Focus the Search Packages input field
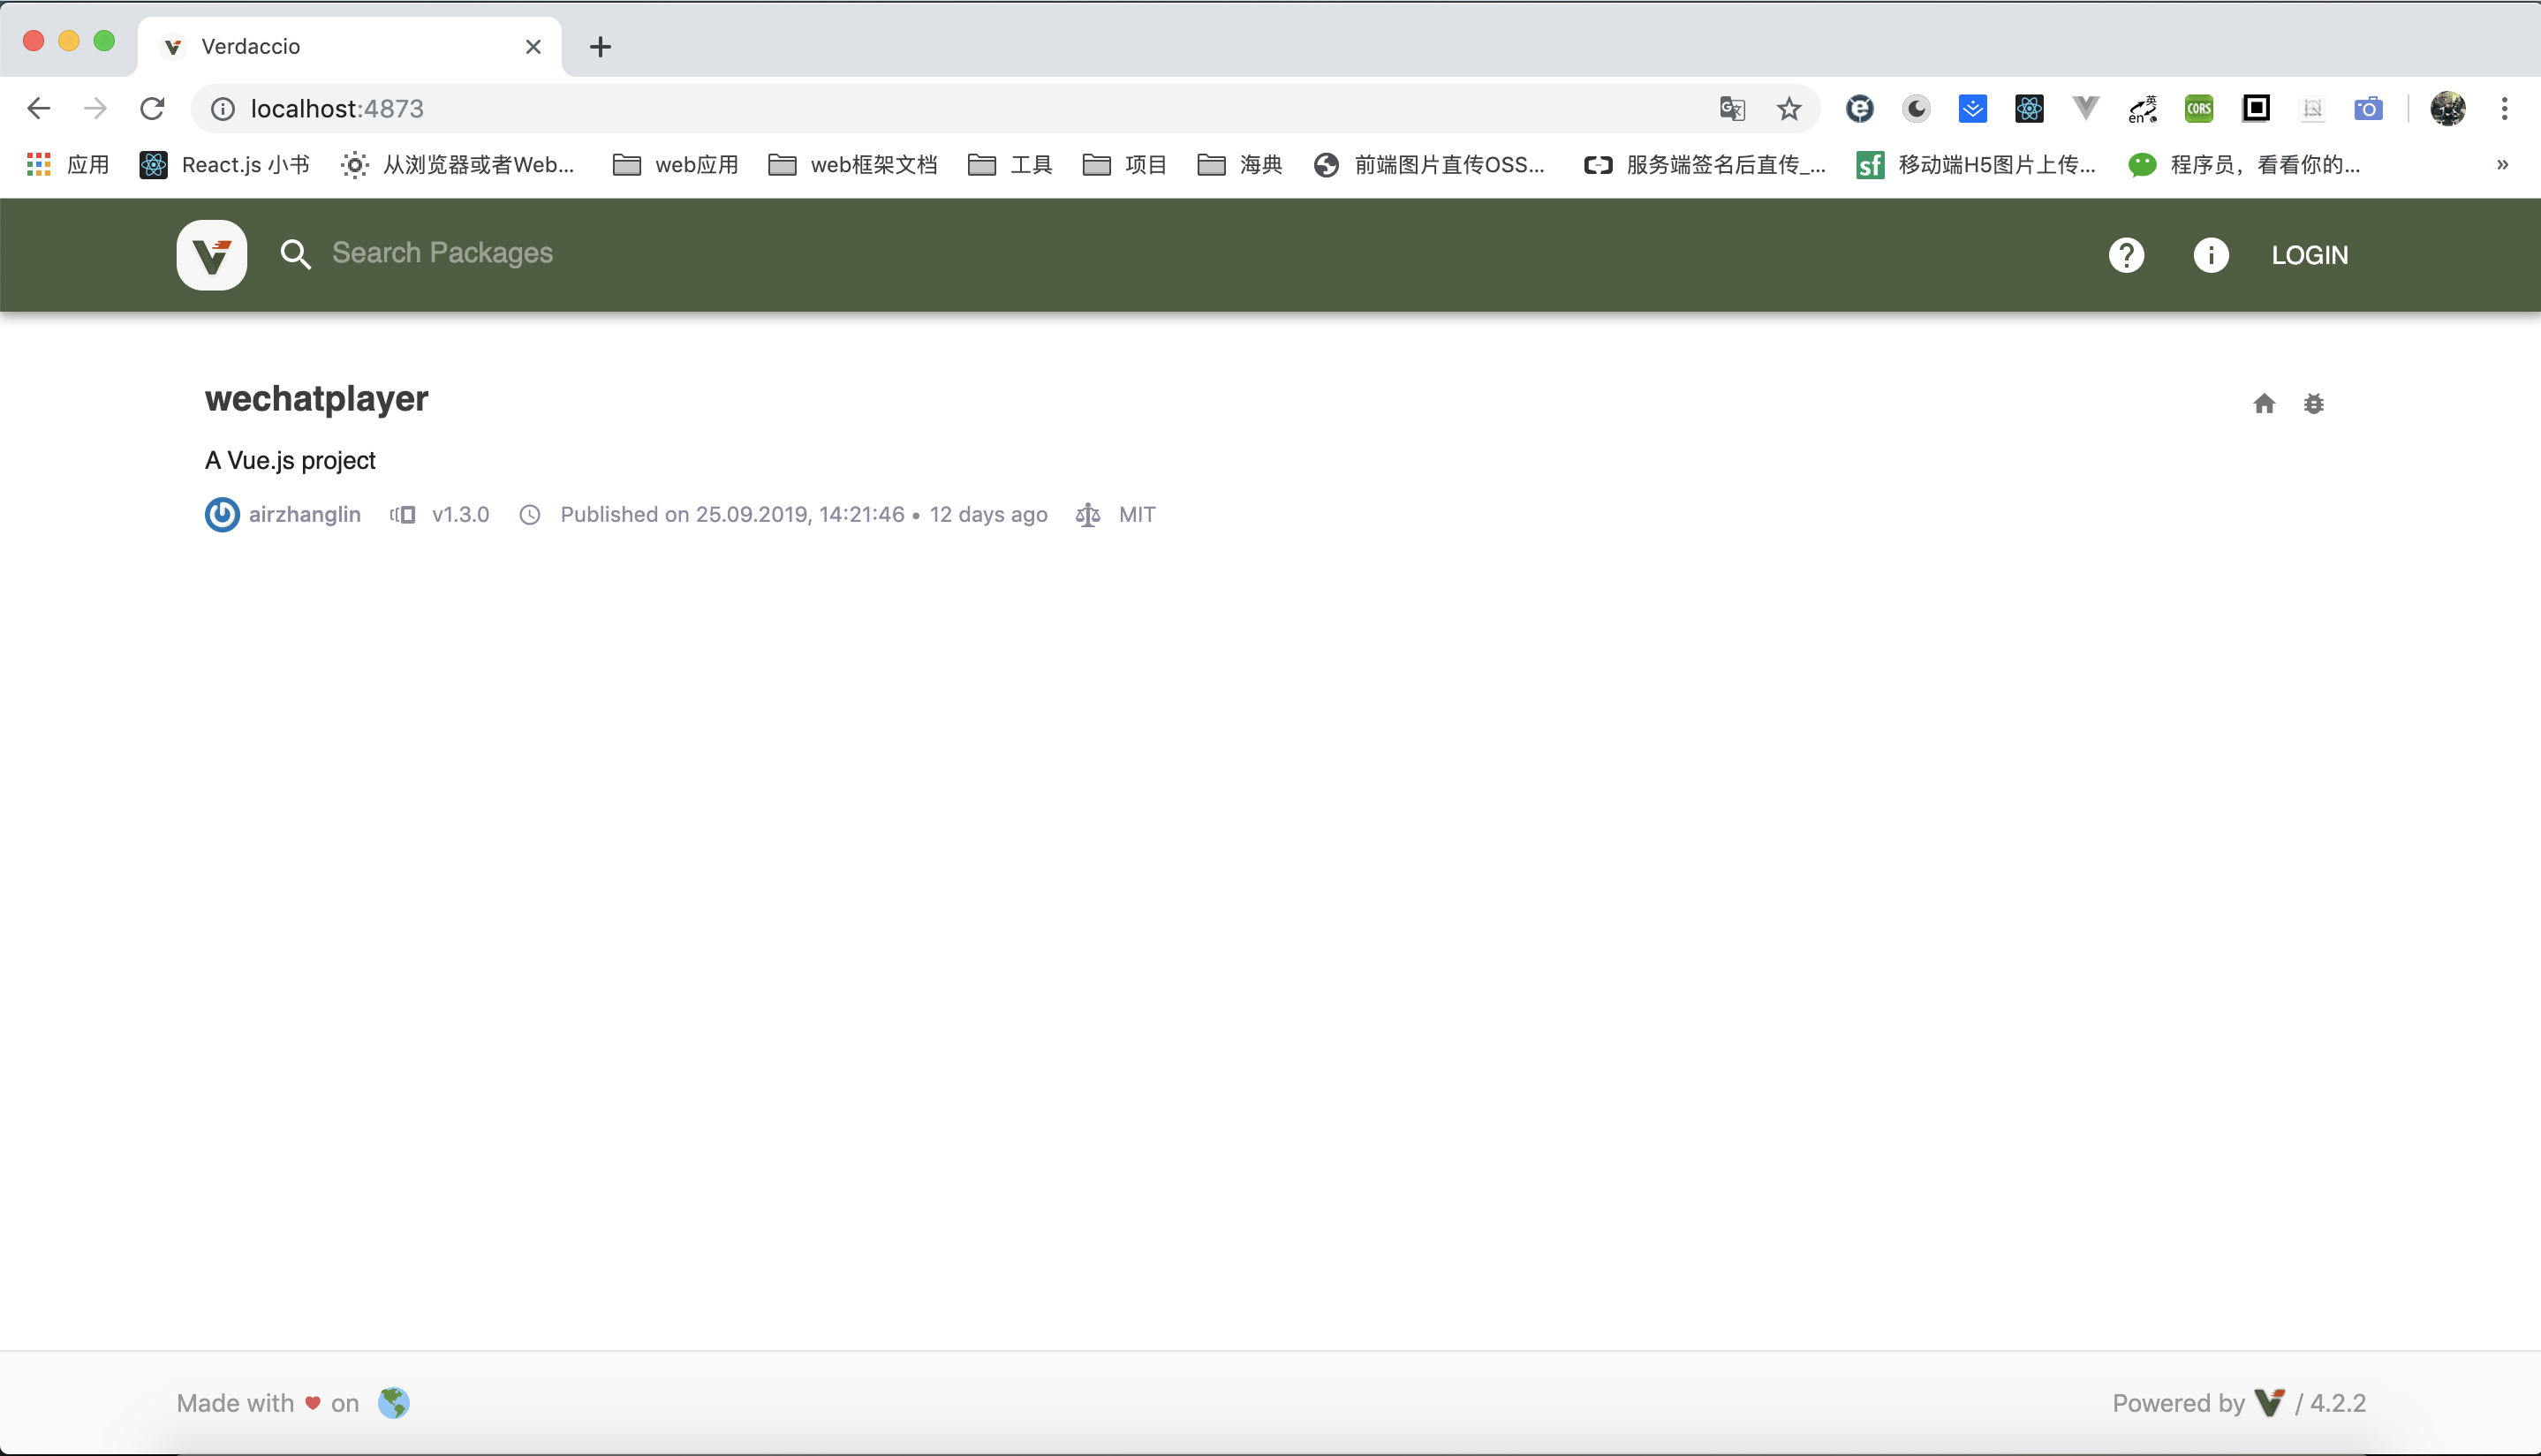Image resolution: width=2541 pixels, height=1456 pixels. (442, 254)
